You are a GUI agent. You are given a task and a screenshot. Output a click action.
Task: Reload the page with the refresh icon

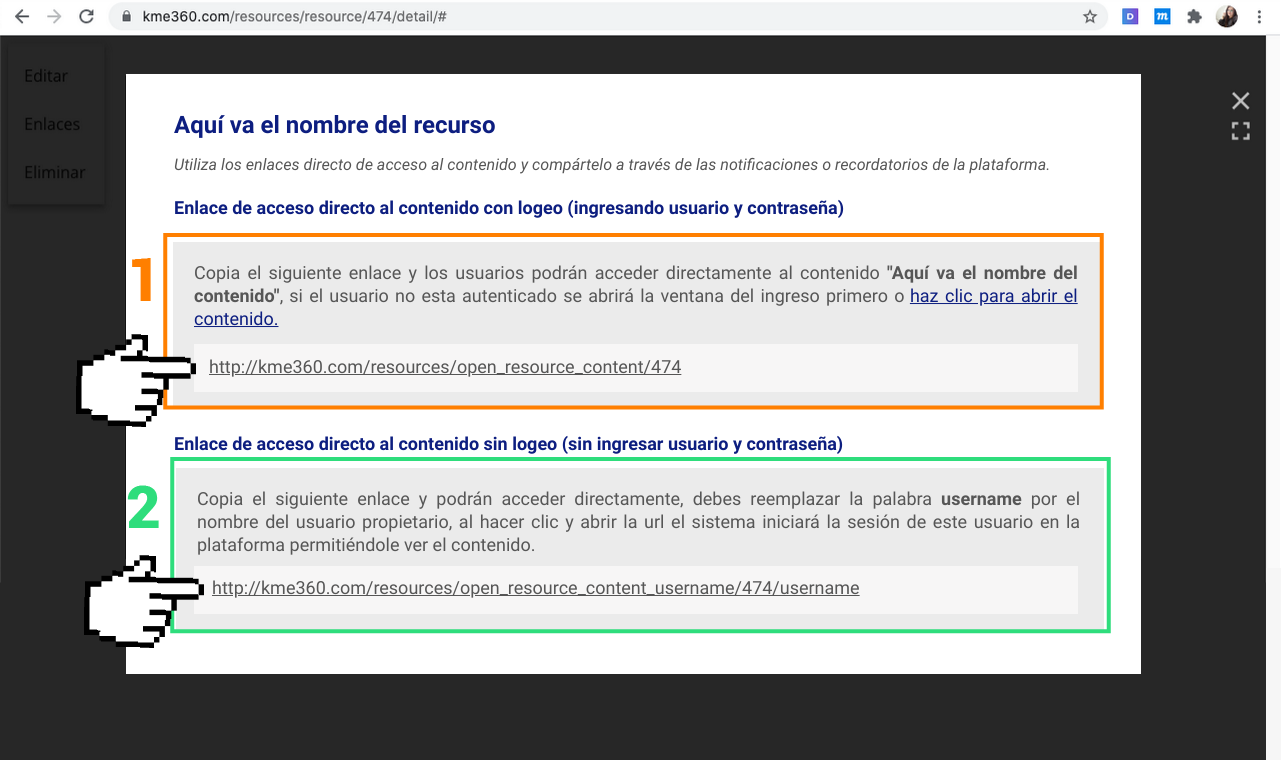(x=87, y=17)
